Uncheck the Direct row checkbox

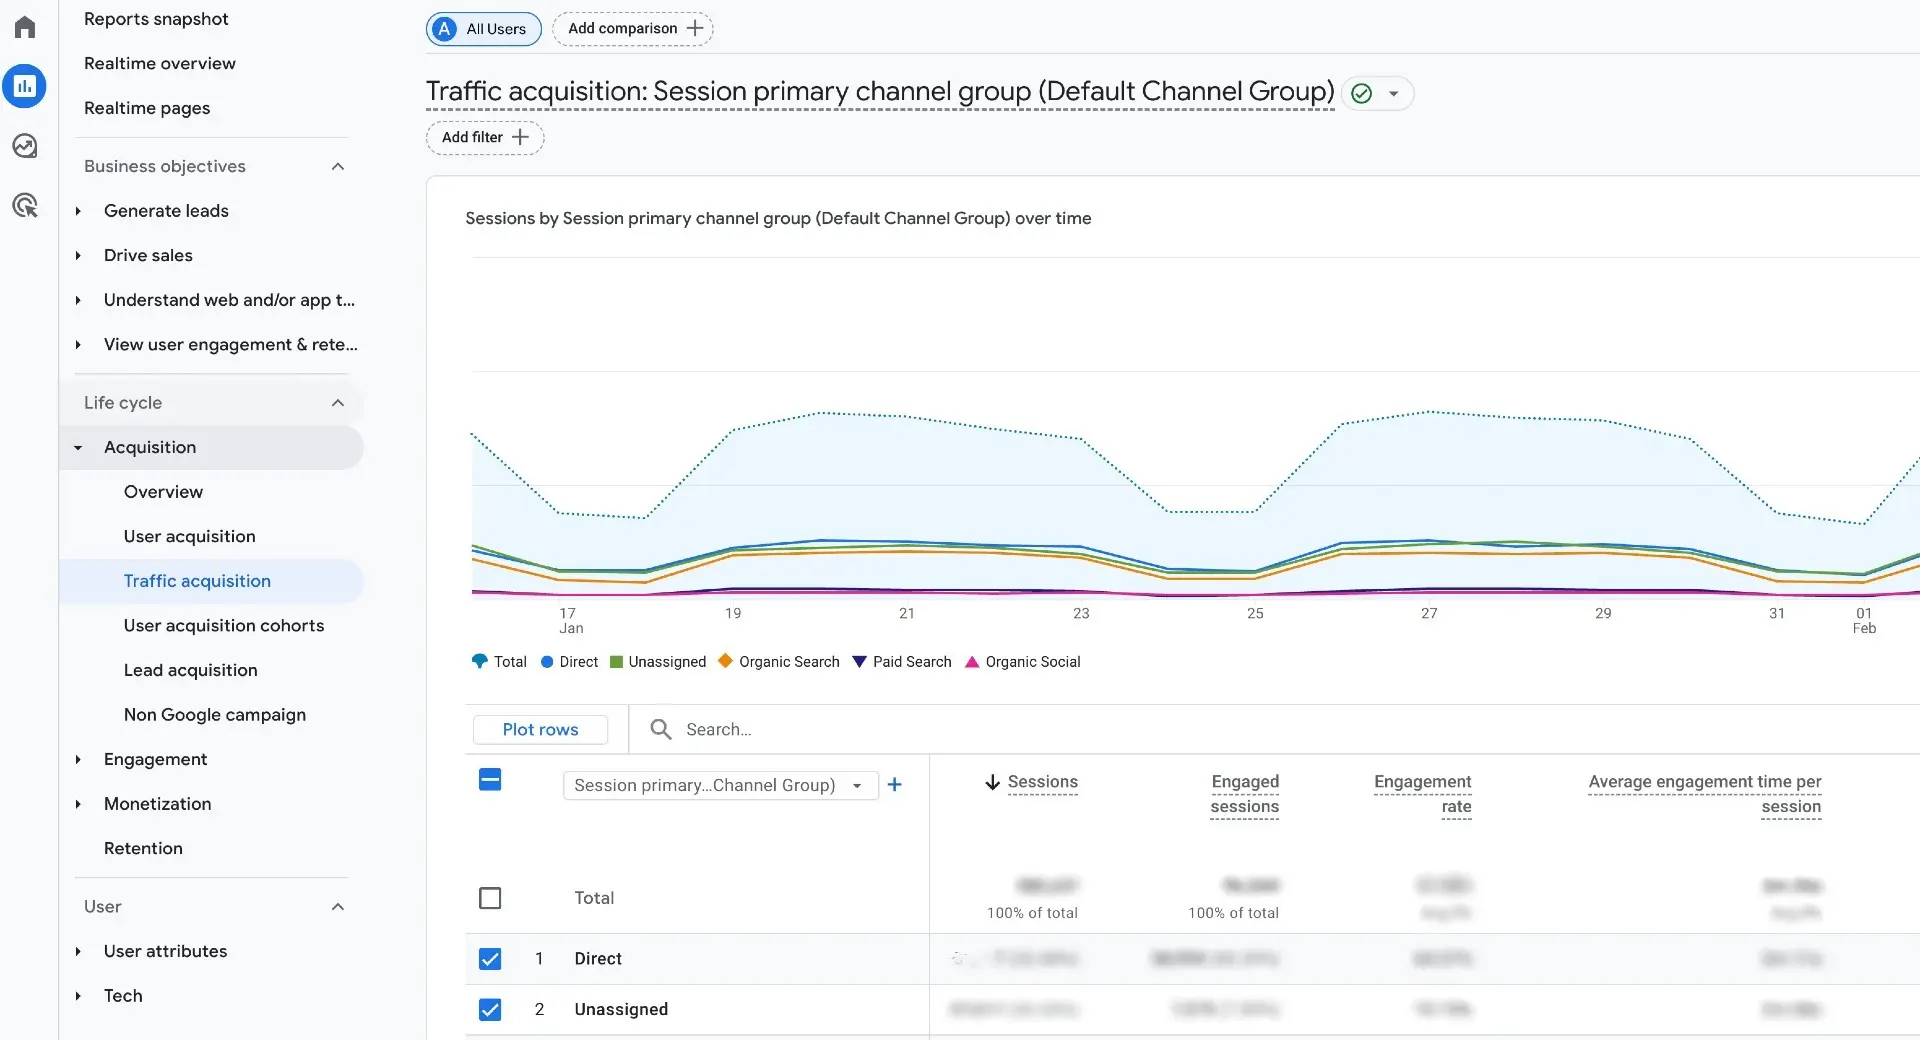tap(490, 959)
